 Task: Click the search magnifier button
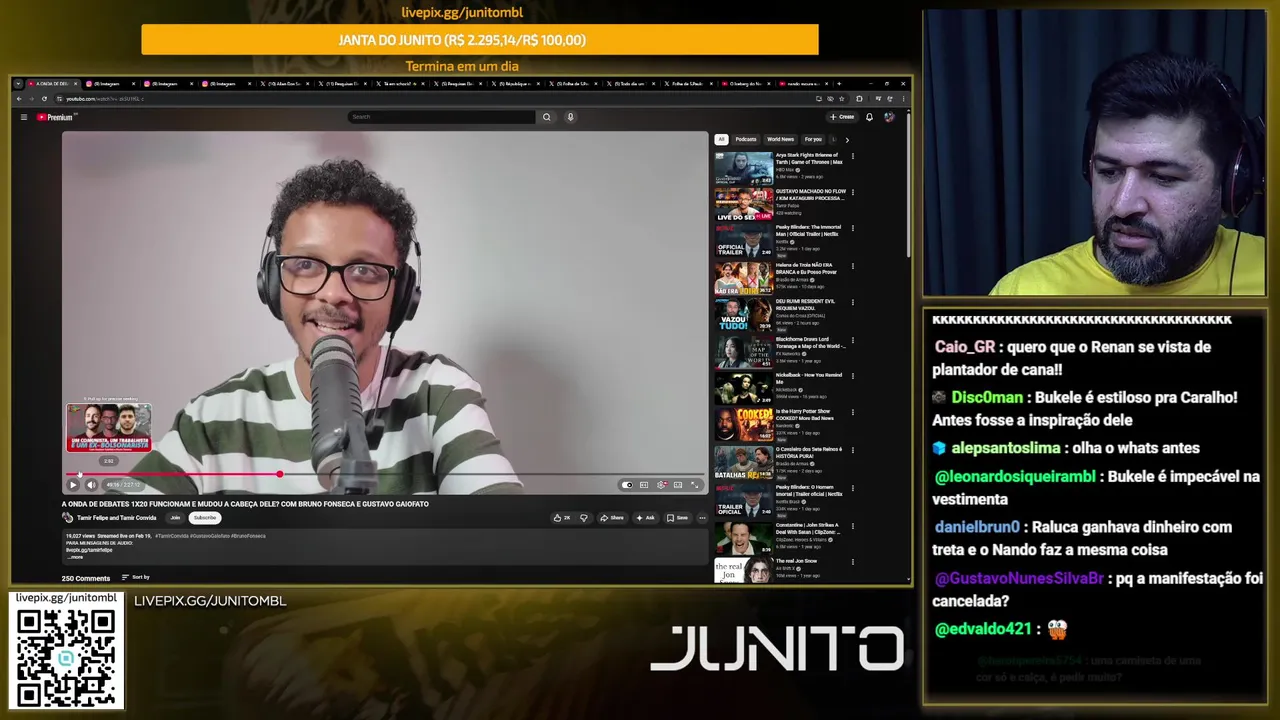tap(546, 117)
